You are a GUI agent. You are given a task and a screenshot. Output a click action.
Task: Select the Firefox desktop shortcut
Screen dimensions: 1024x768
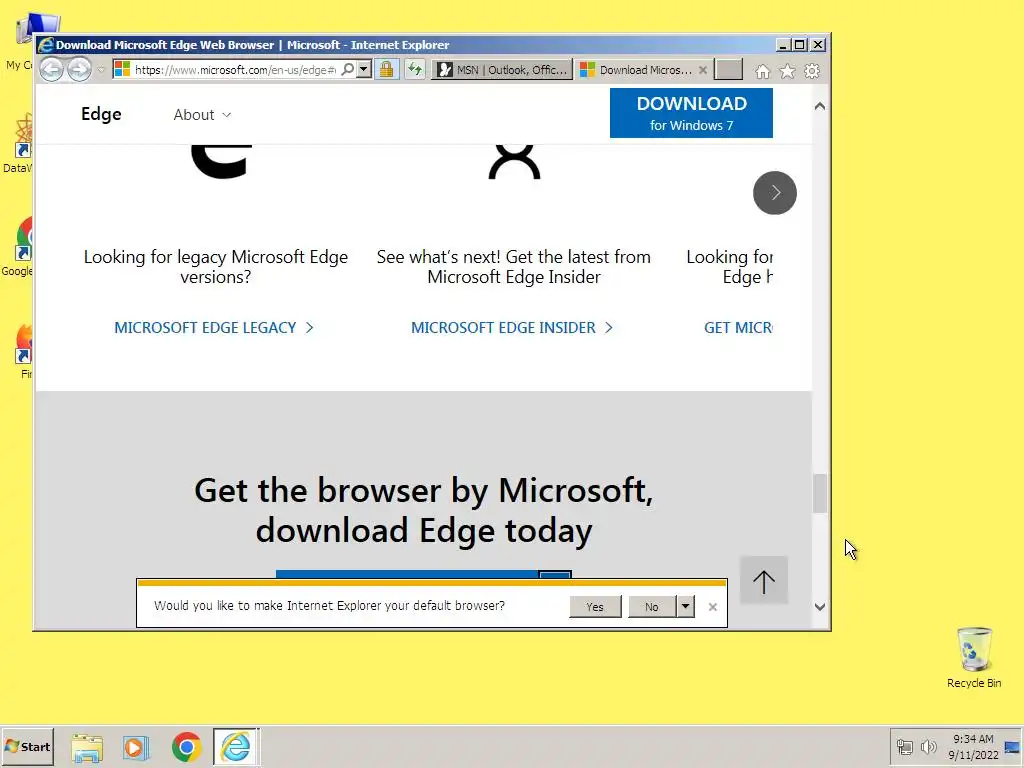point(24,351)
